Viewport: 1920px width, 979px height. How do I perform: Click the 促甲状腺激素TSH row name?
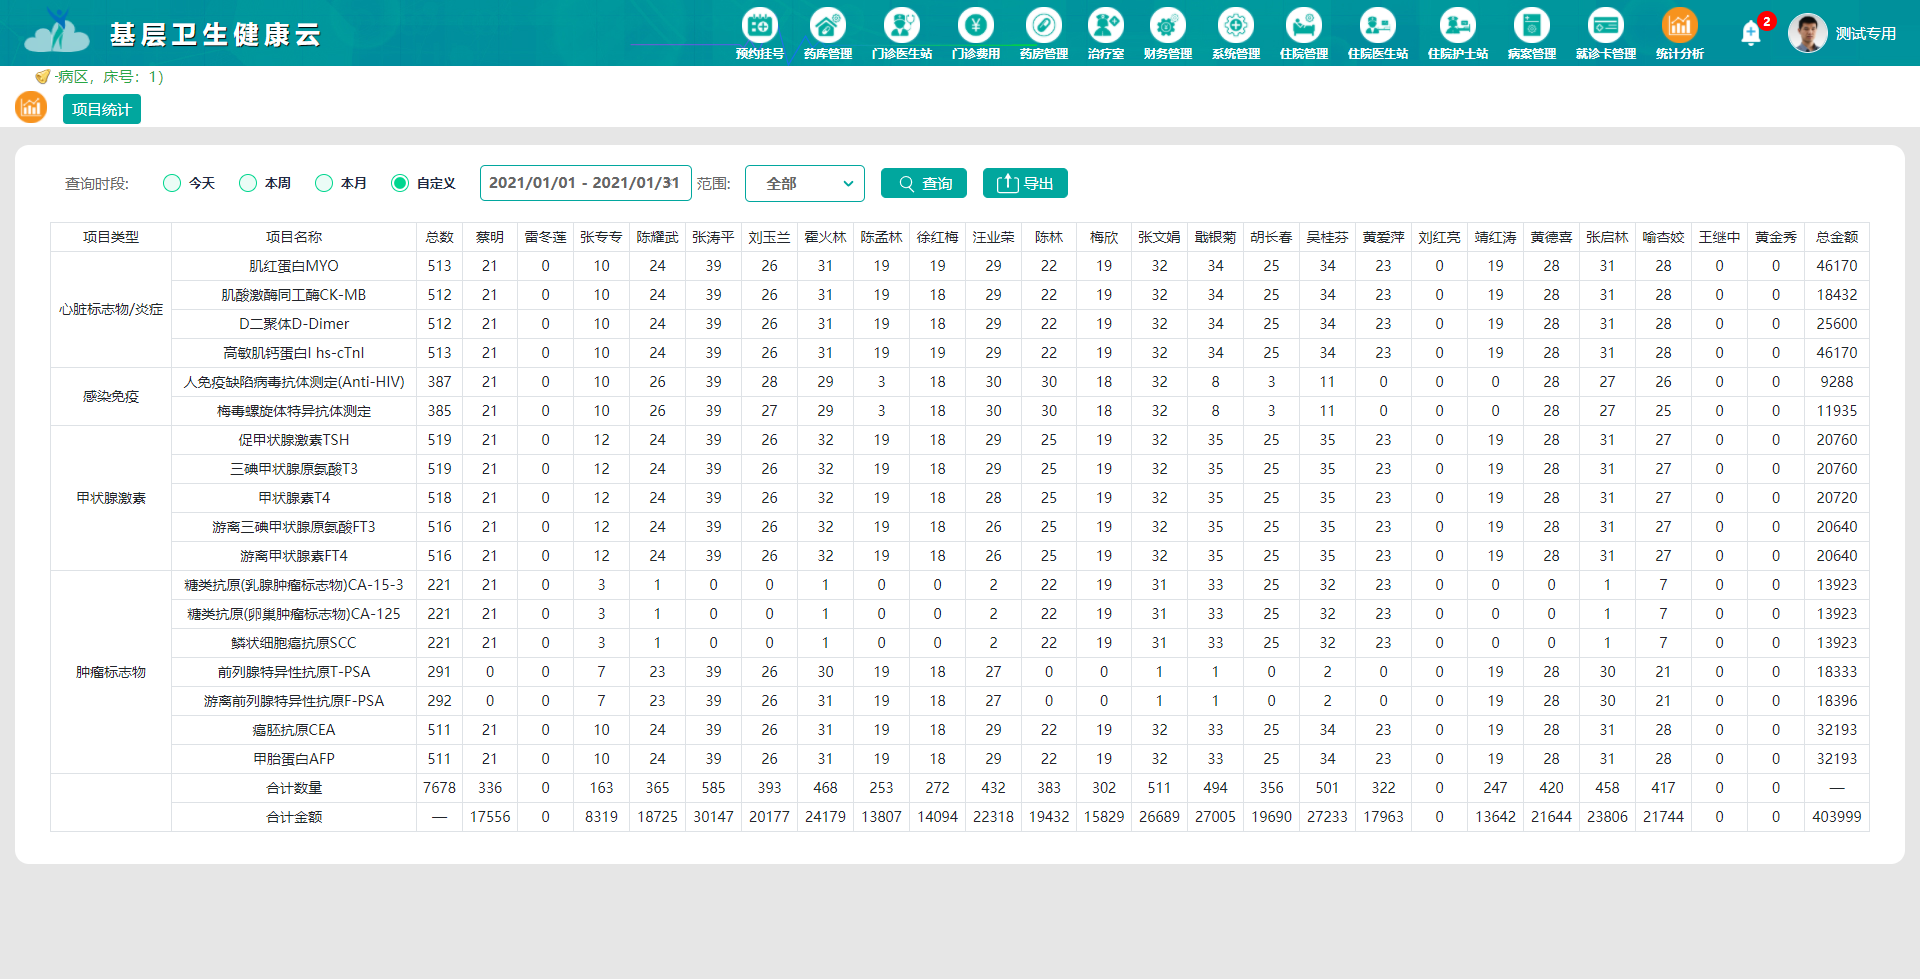tap(294, 440)
